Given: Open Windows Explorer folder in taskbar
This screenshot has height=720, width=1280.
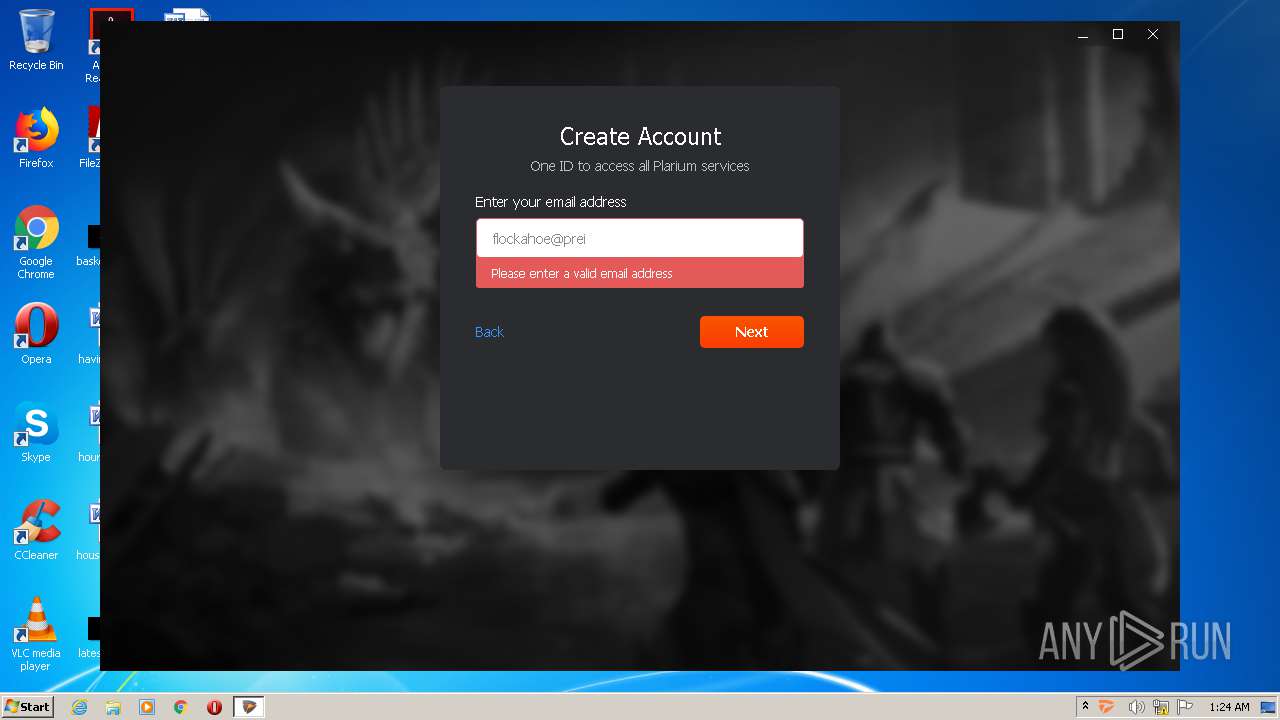Looking at the screenshot, I should [x=113, y=707].
